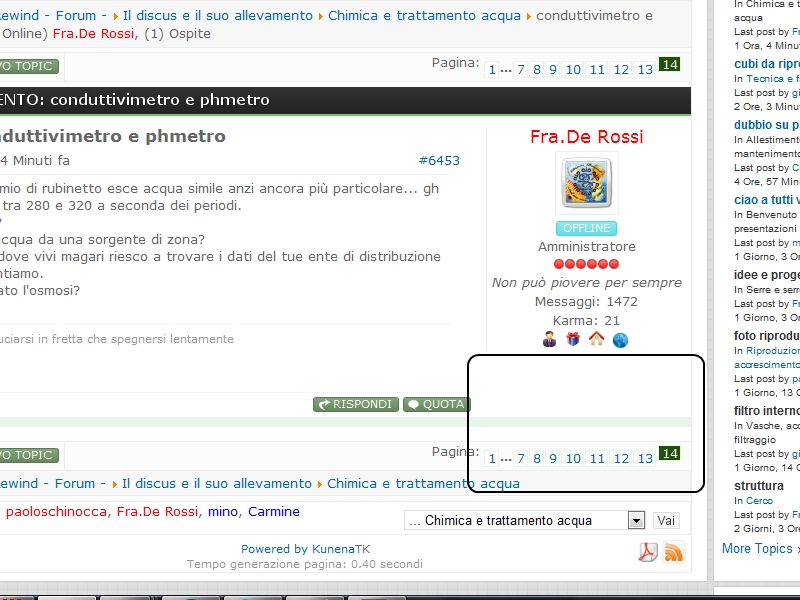The width and height of the screenshot is (800, 600).
Task: Open Powered by KunenaTK link
Action: pyautogui.click(x=306, y=549)
